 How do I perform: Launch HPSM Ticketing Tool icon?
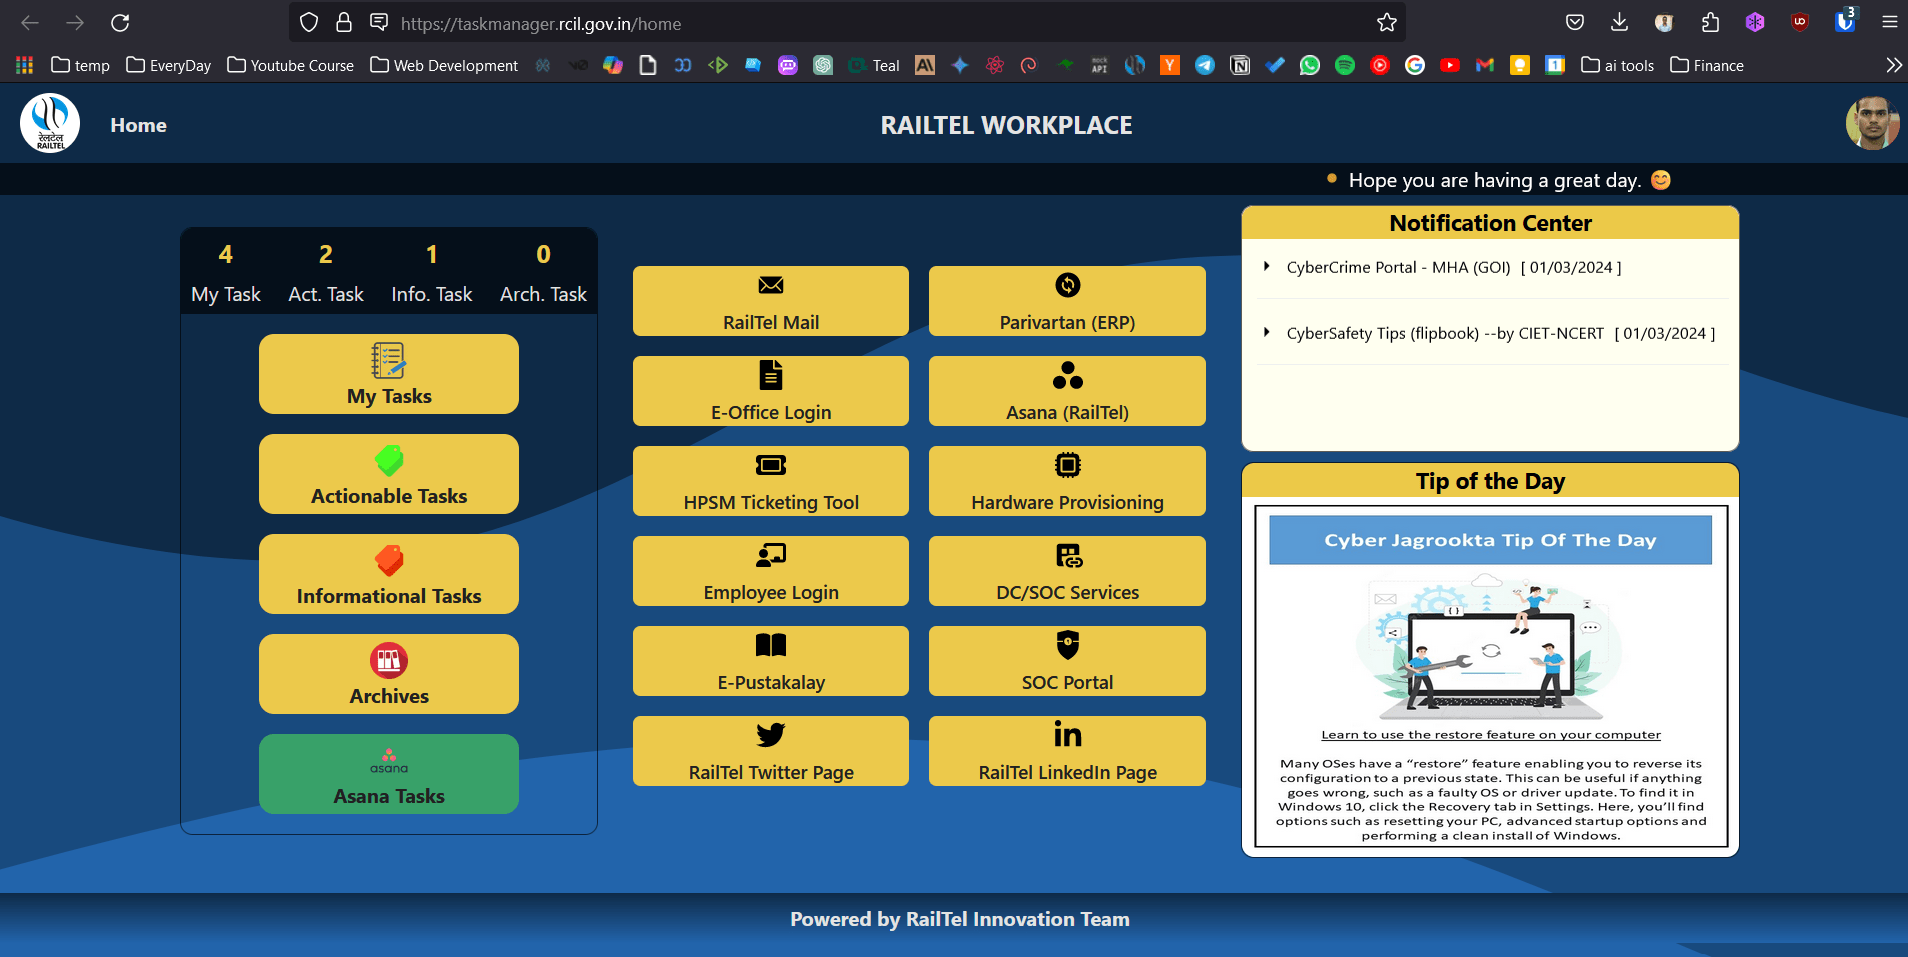point(770,466)
